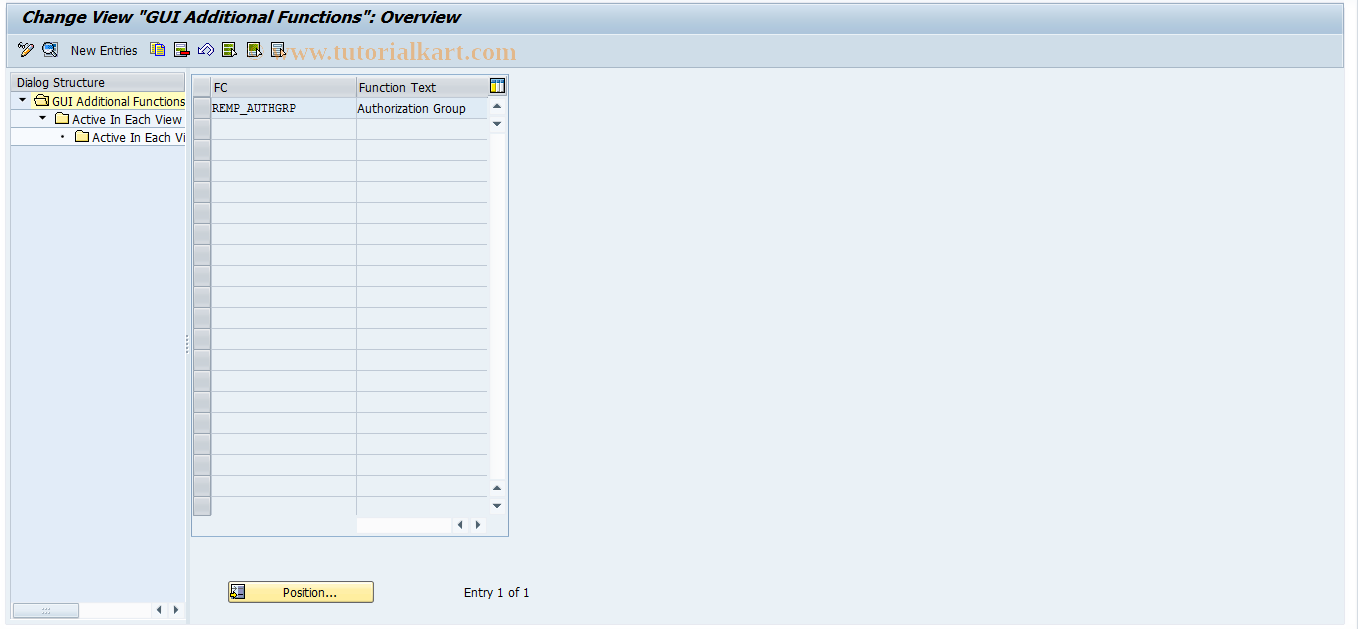The width and height of the screenshot is (1358, 629).
Task: Select Authorization Group text cell
Action: [x=422, y=108]
